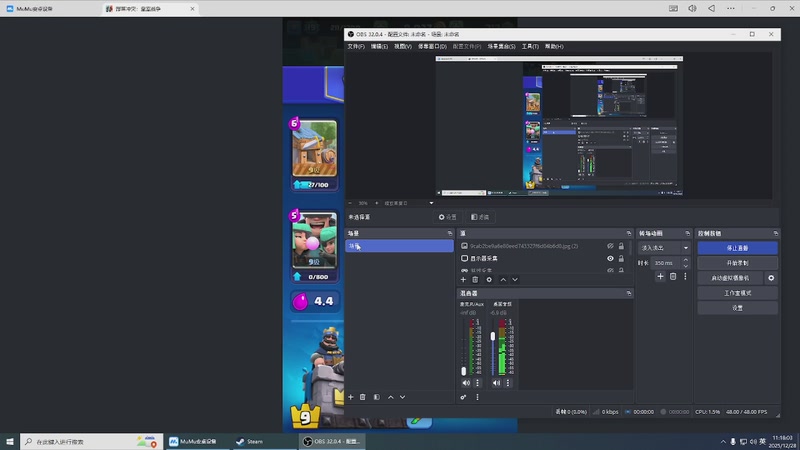Pop out the Sources dock panel

629,233
